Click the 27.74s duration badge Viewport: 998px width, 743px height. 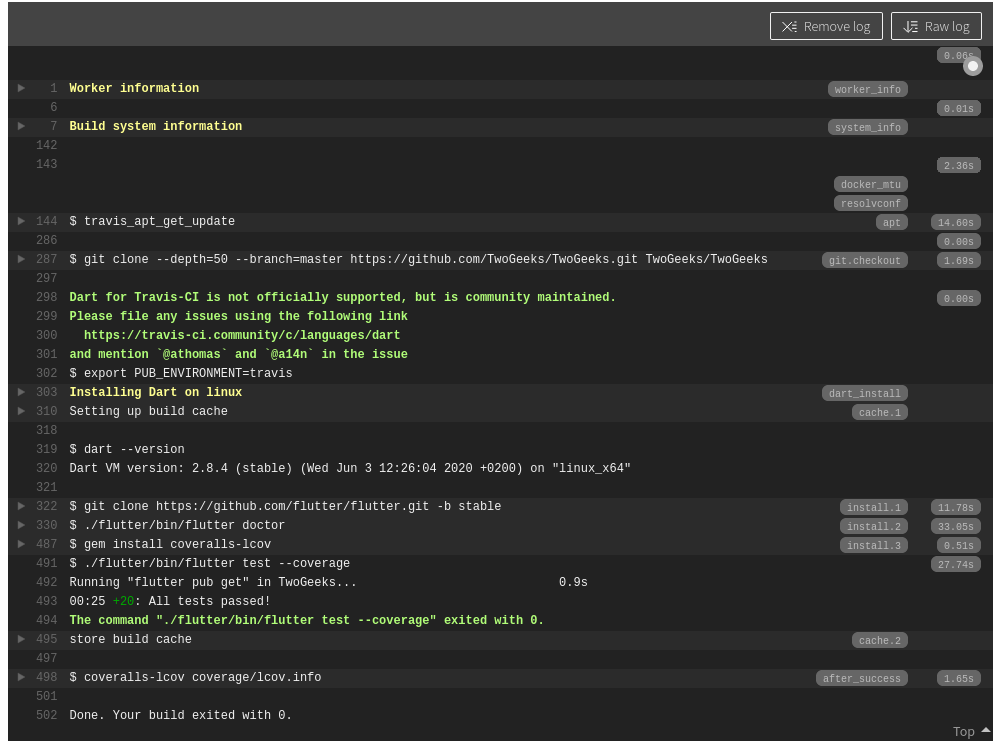[955, 565]
